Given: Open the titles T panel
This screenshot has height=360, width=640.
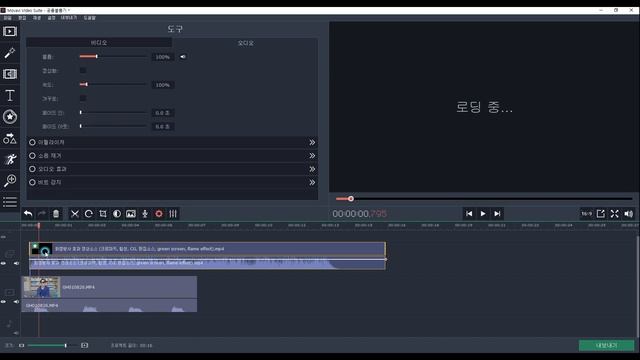Looking at the screenshot, I should pos(10,95).
